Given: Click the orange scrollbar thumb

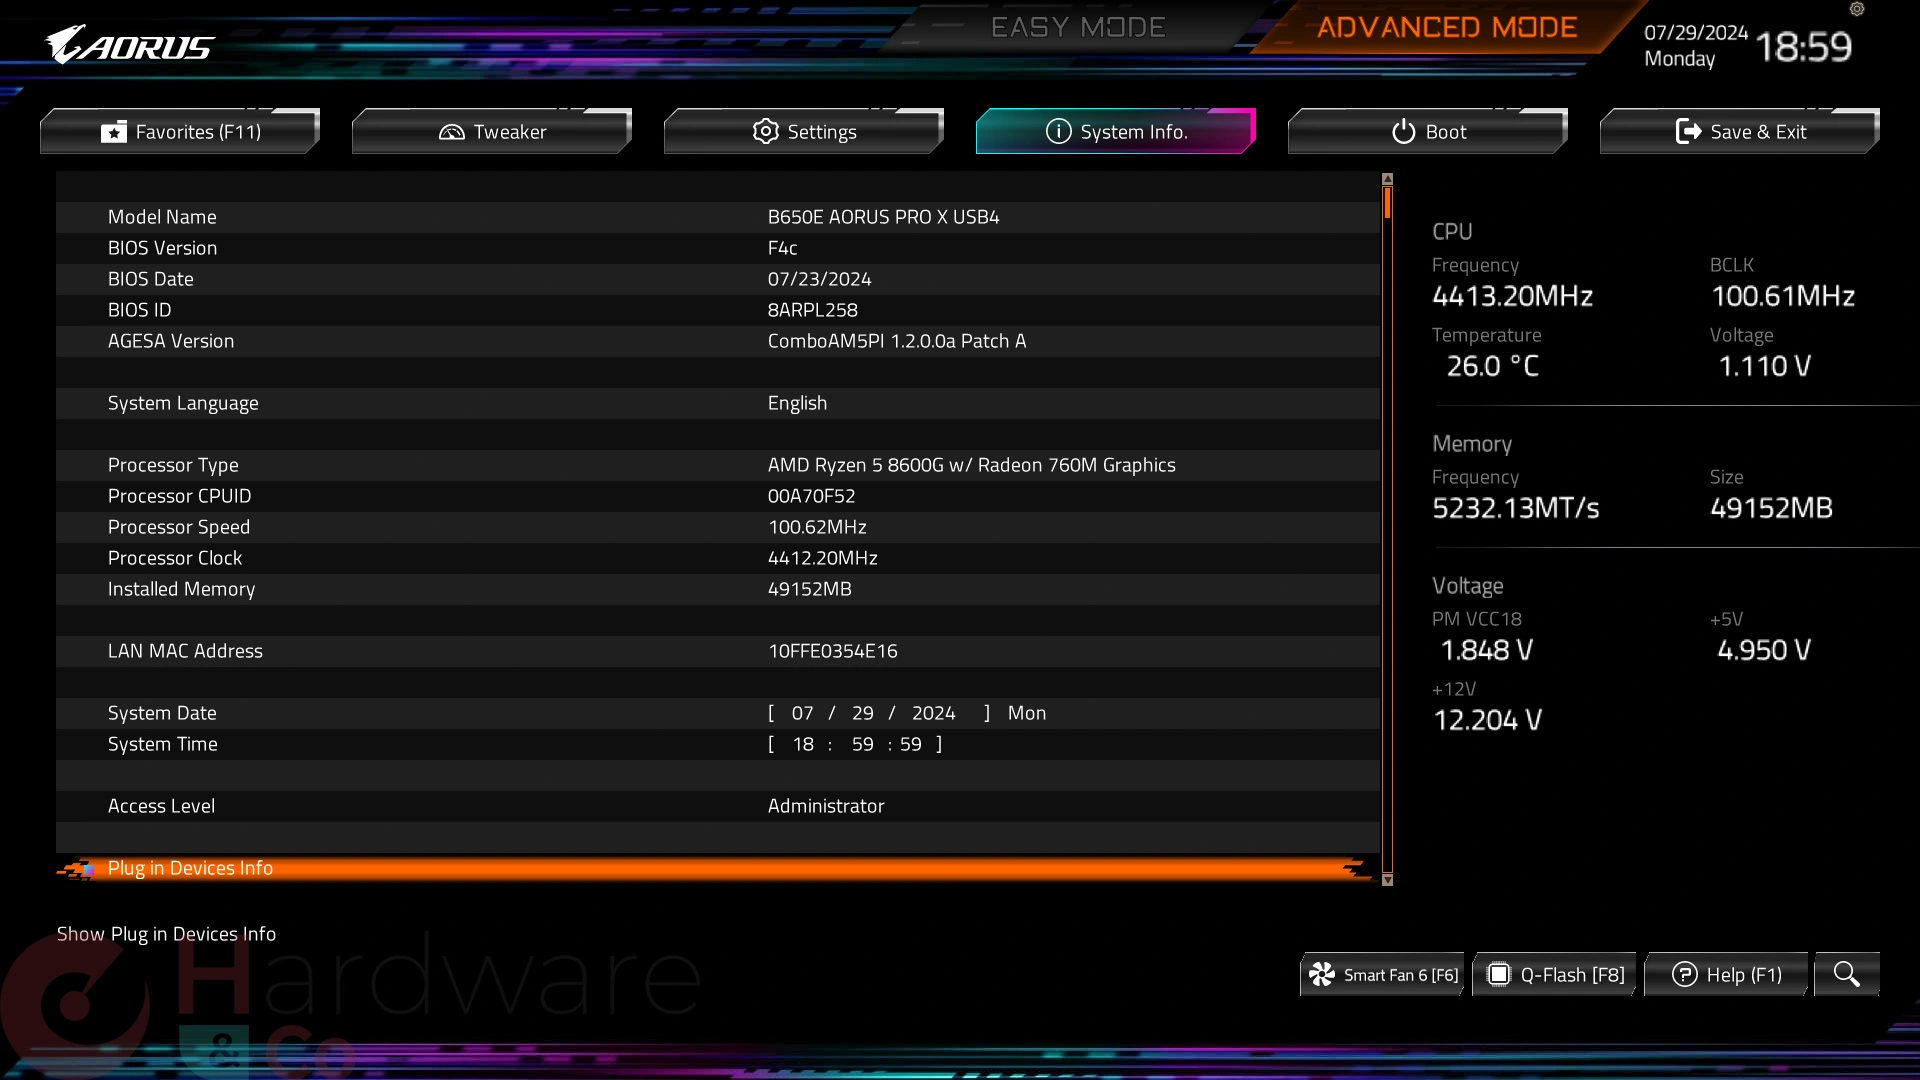Looking at the screenshot, I should [x=1387, y=203].
